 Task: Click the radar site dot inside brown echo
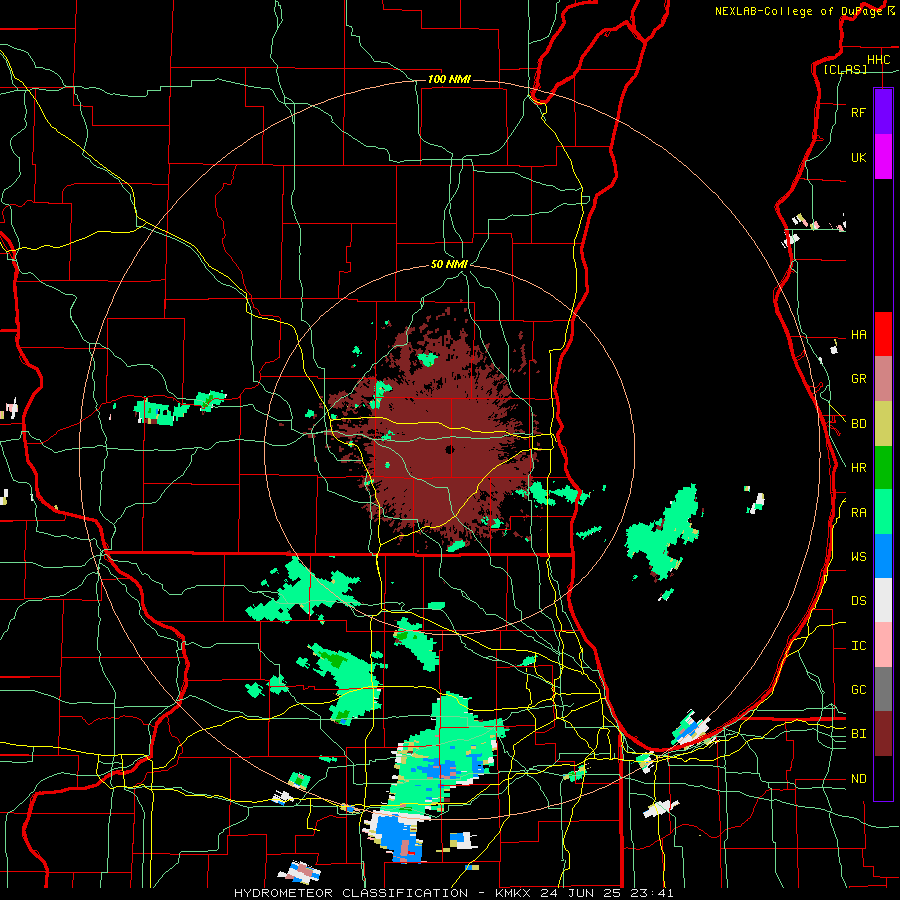[450, 449]
